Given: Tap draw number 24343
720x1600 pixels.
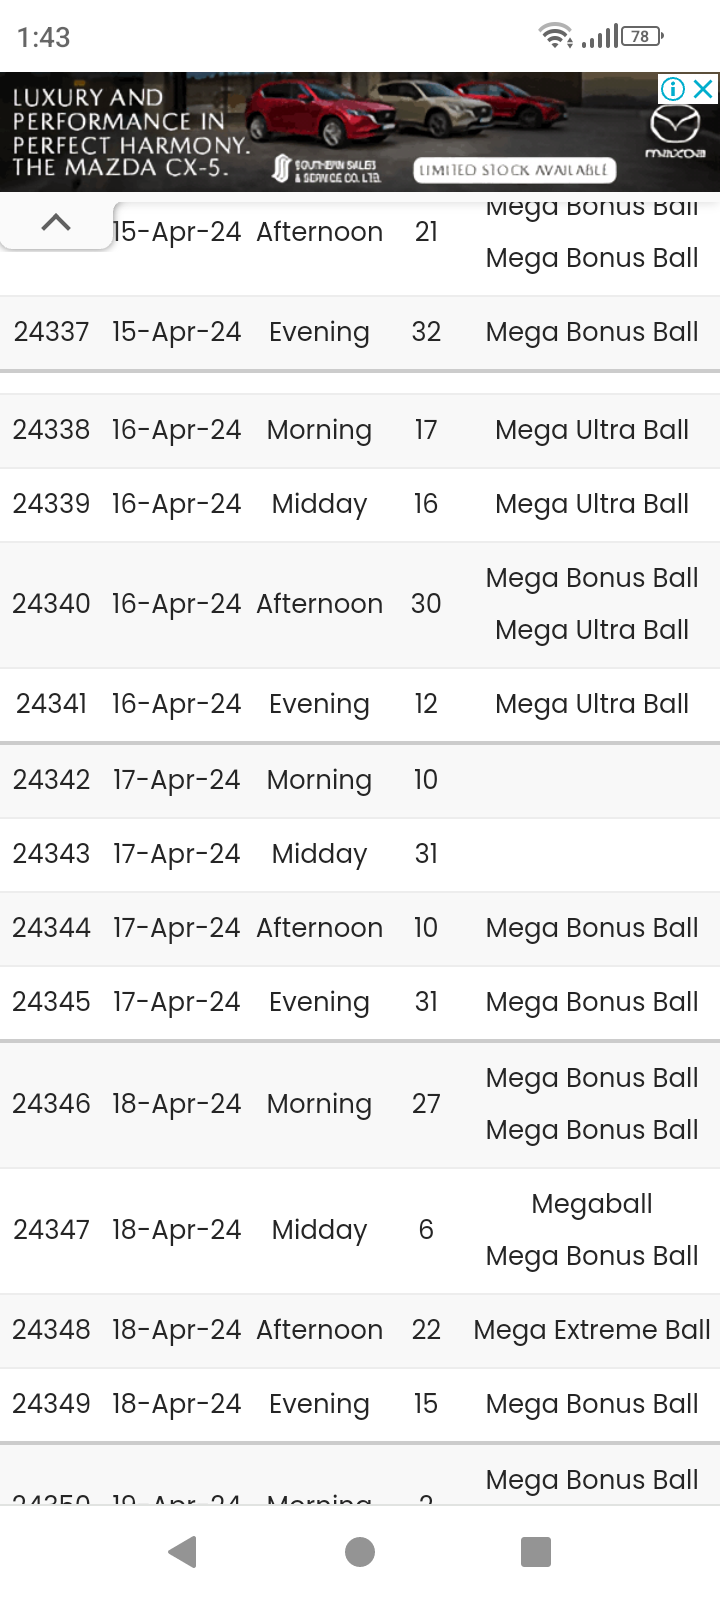Looking at the screenshot, I should pyautogui.click(x=51, y=854).
